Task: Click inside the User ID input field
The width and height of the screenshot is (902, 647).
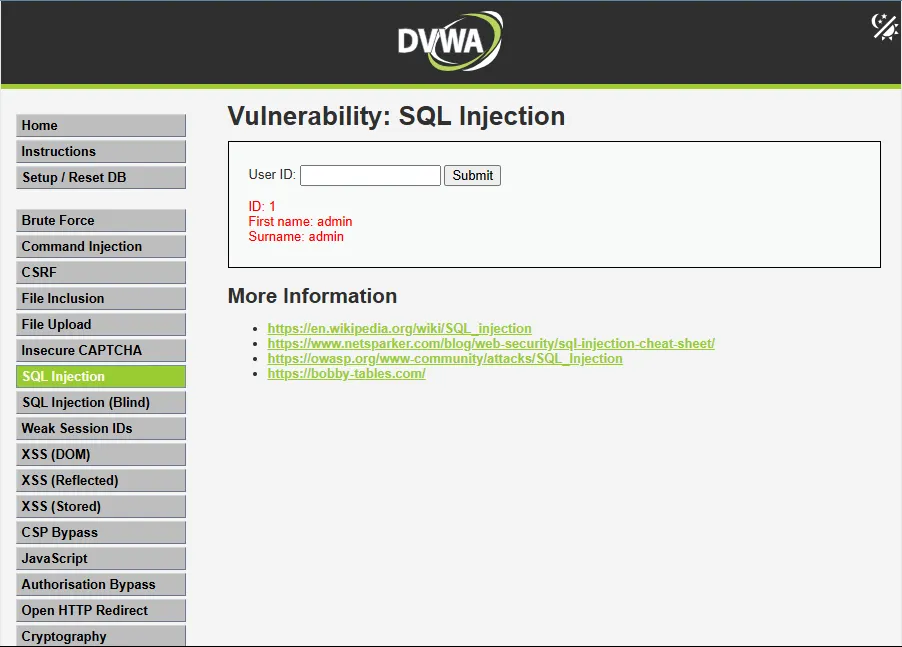Action: coord(370,175)
